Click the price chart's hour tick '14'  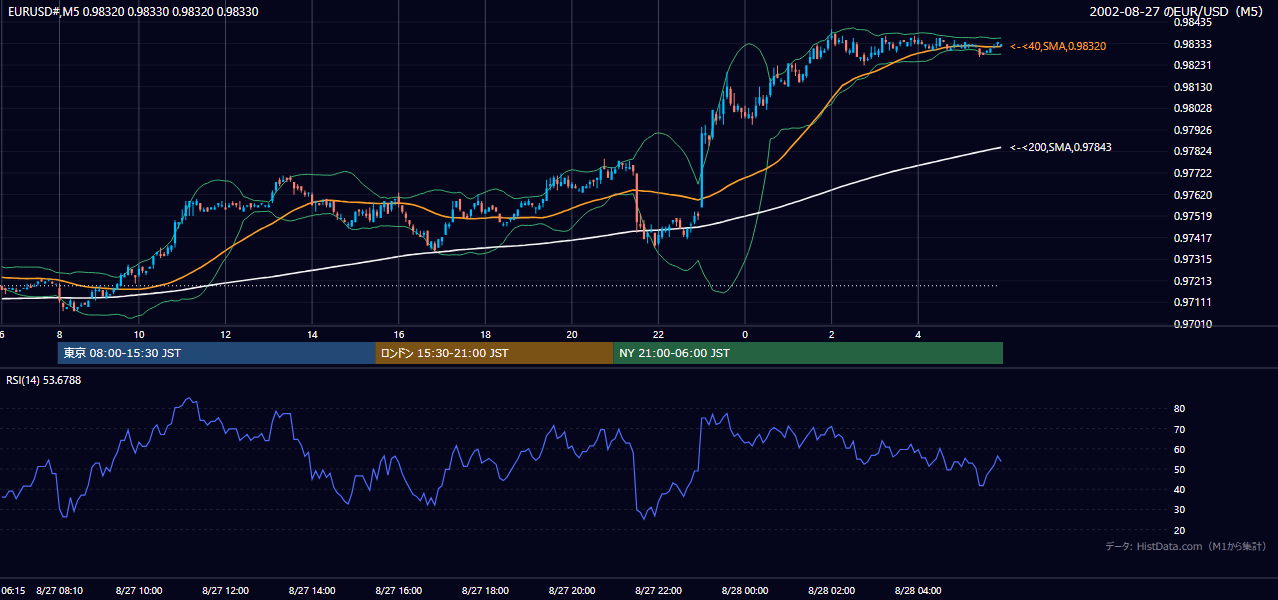click(312, 335)
